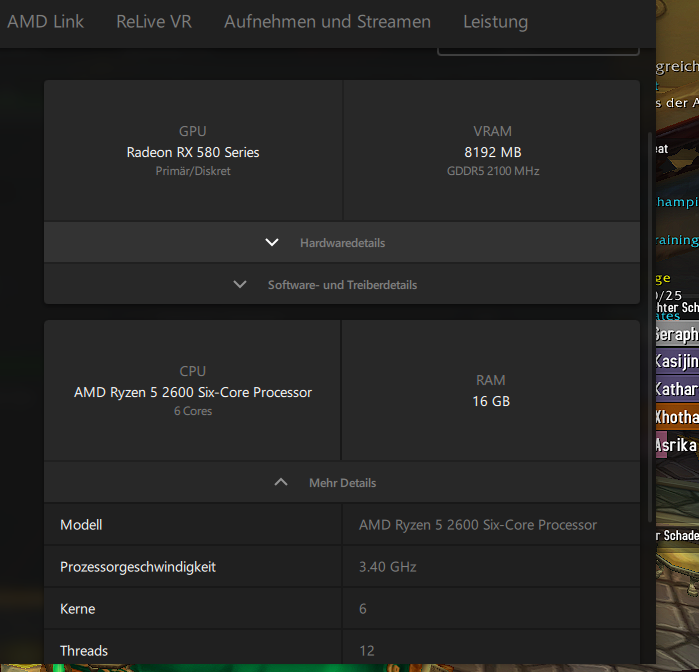Click the RAM heading label
The image size is (699, 672).
click(490, 380)
